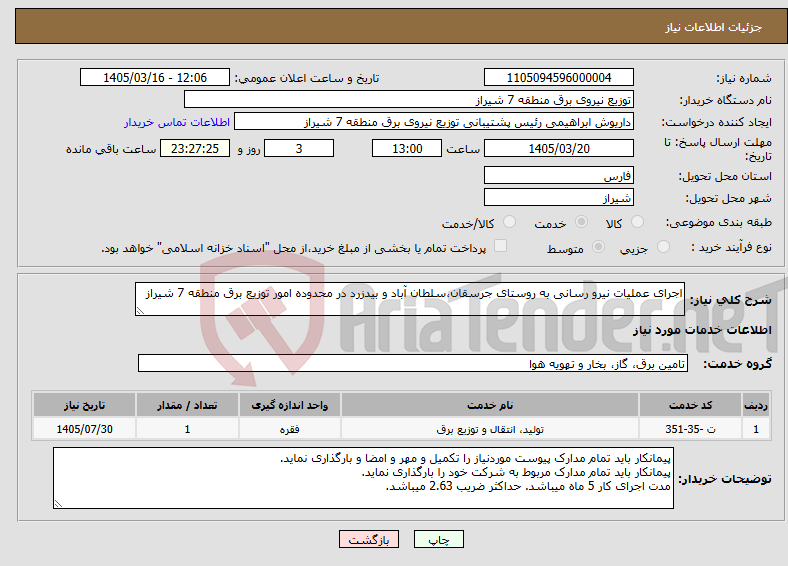This screenshot has height=566, width=788.
Task: Click the resize handle of buyer notes textarea
Action: (x=58, y=504)
